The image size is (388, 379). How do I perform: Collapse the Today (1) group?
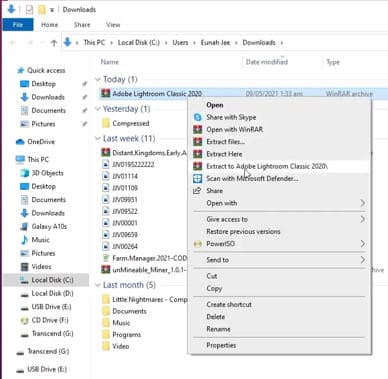98,79
